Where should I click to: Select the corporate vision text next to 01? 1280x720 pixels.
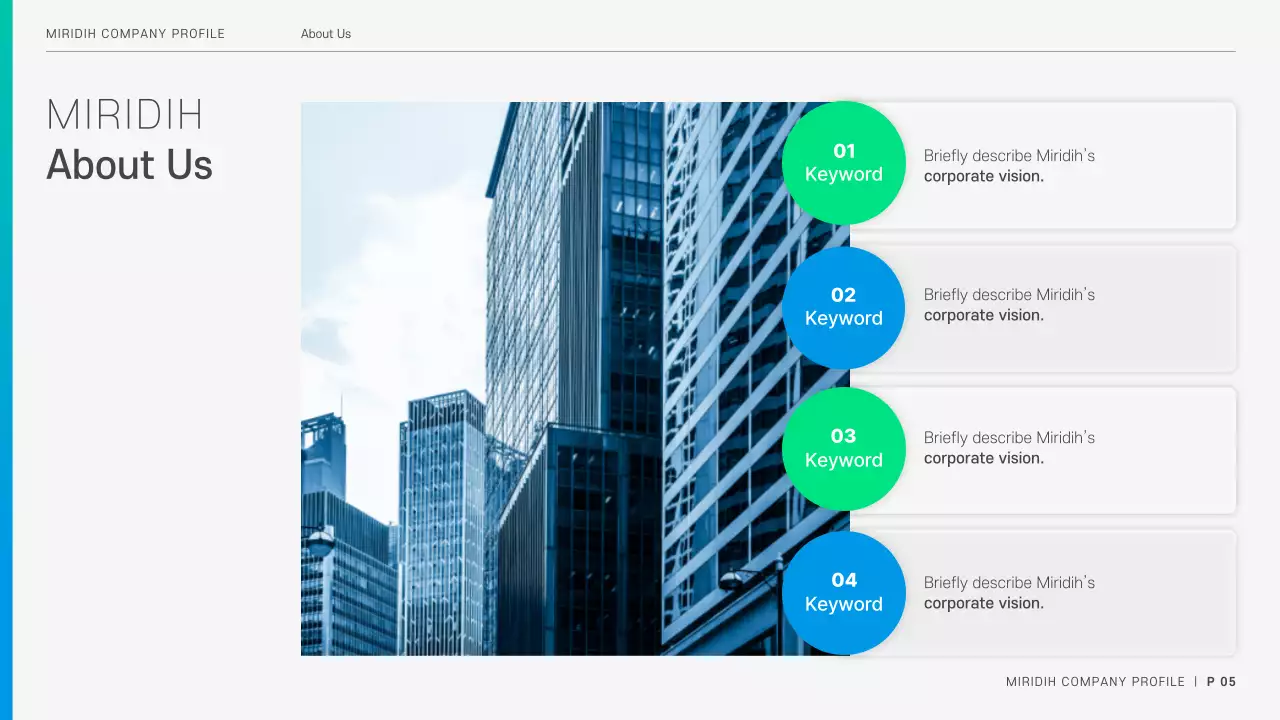point(1008,166)
